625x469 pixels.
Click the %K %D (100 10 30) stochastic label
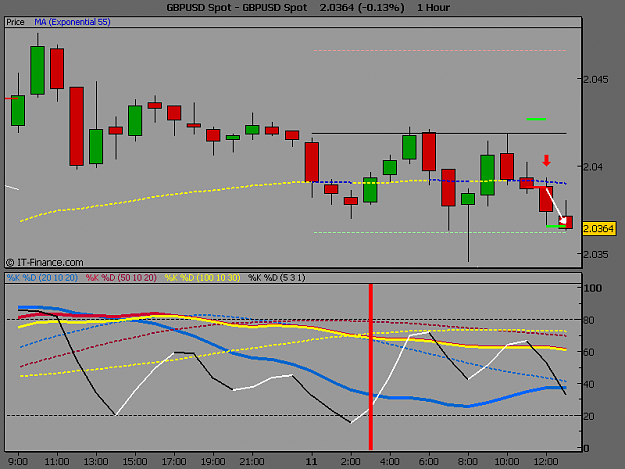tap(202, 278)
